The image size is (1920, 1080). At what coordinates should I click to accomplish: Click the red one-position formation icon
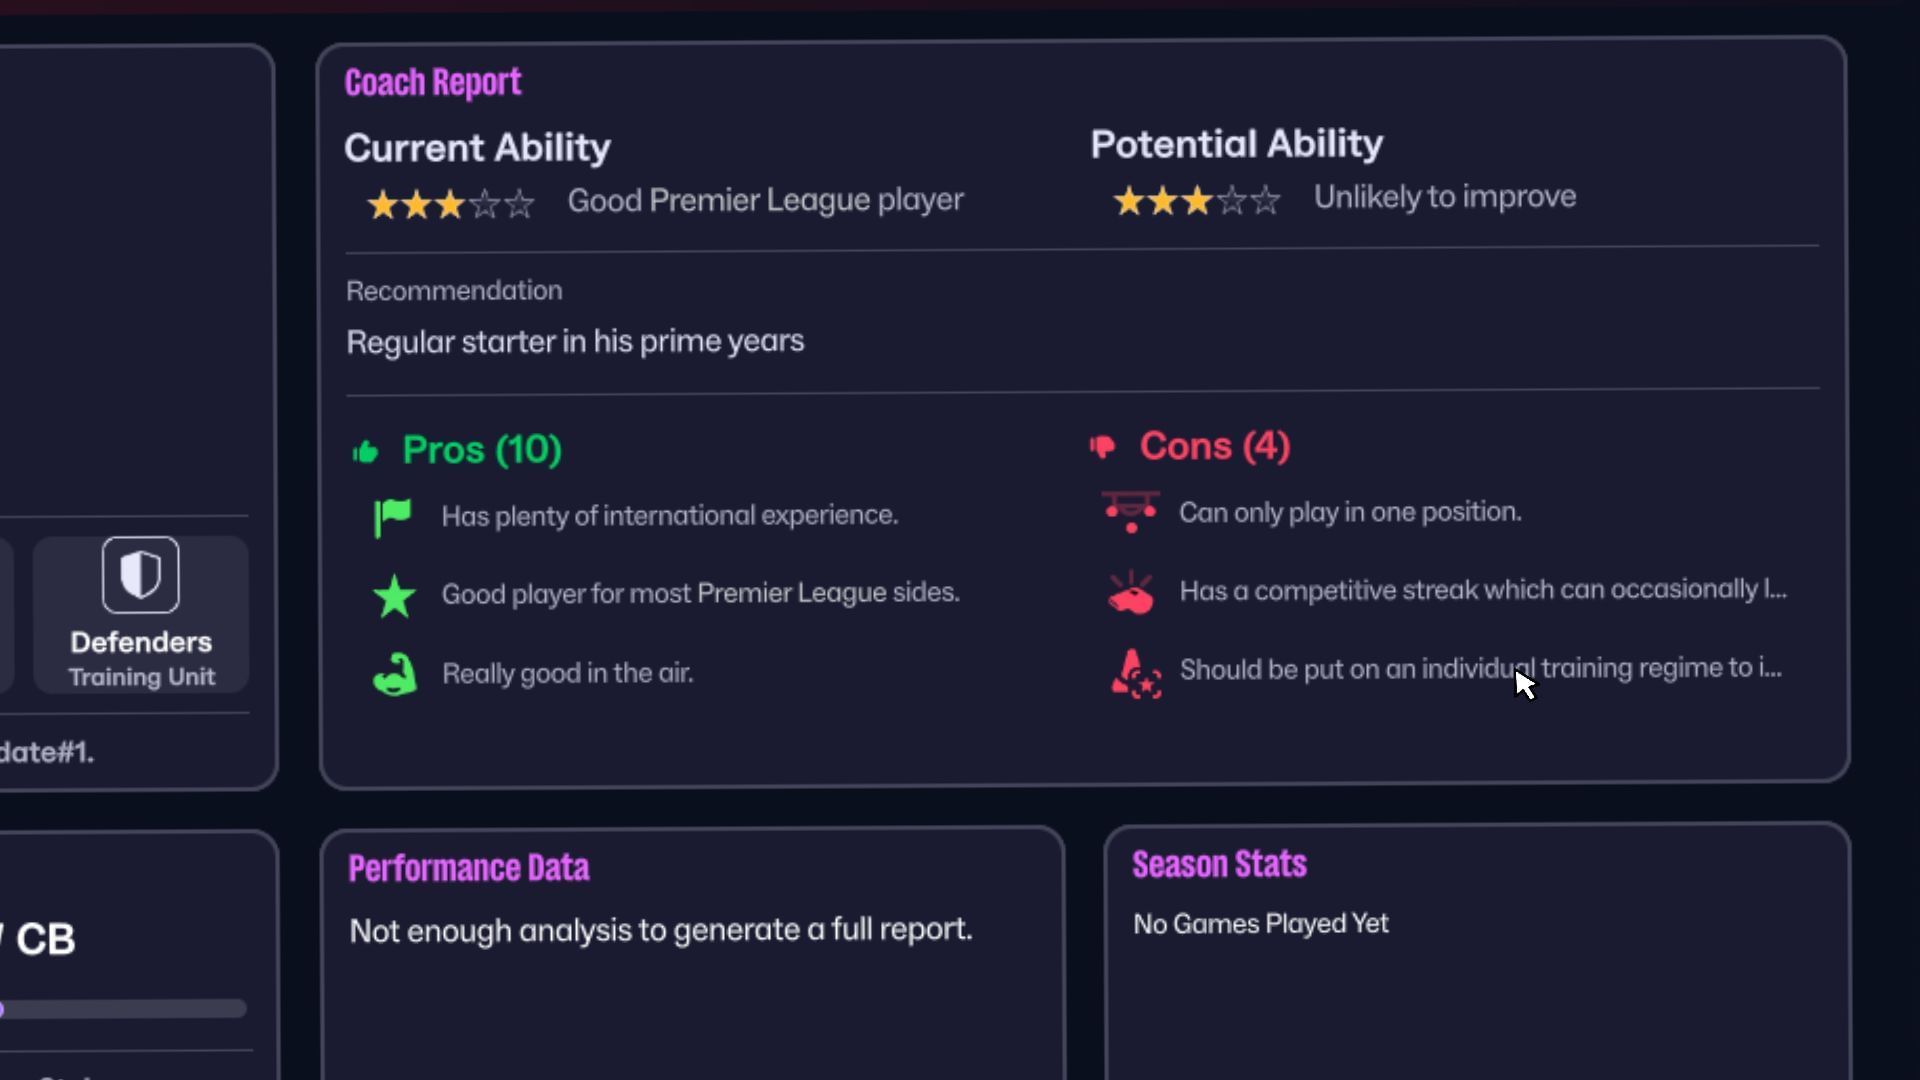coord(1131,511)
